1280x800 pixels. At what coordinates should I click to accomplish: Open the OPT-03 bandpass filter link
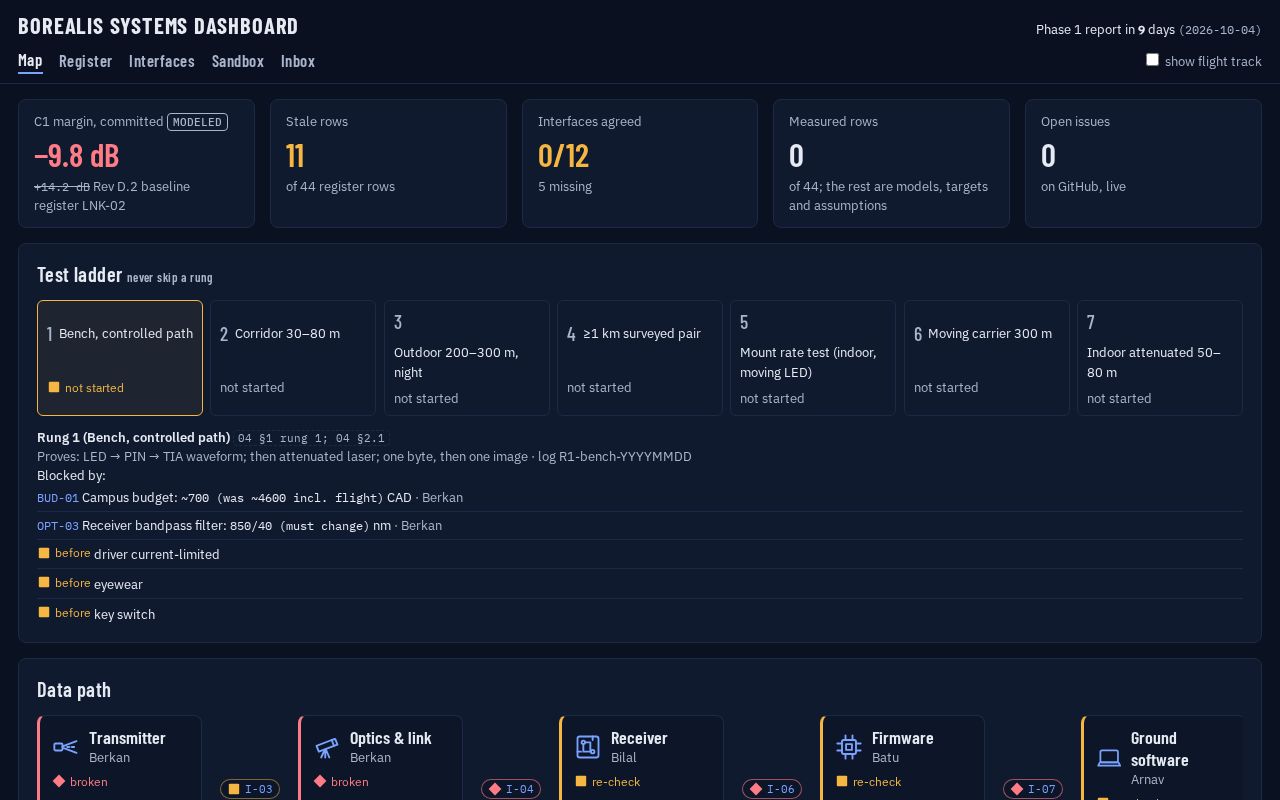click(58, 526)
